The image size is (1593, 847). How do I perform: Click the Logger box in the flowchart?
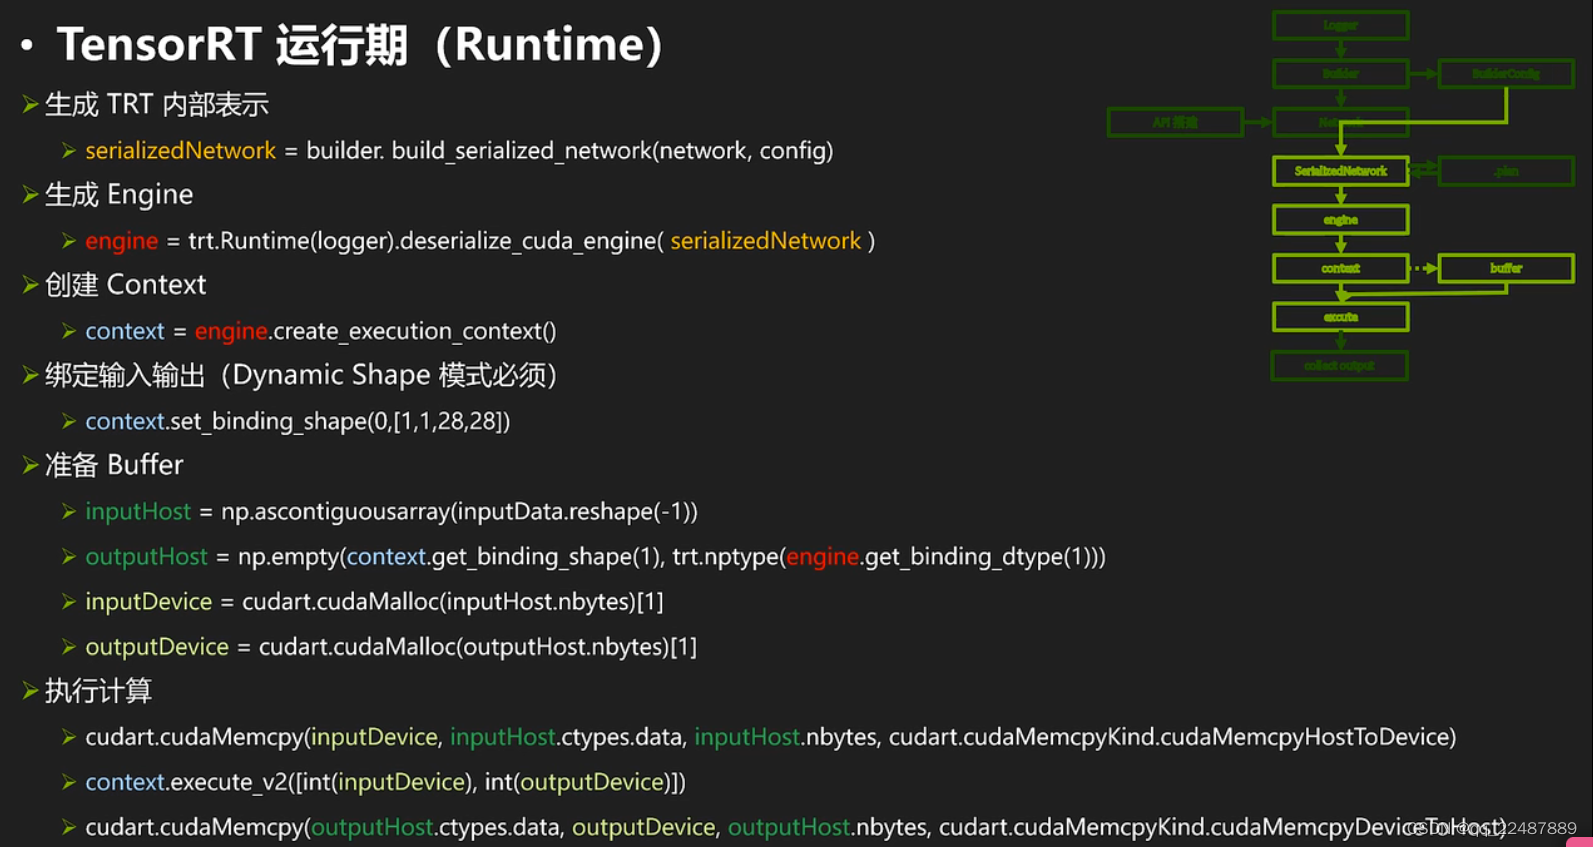pyautogui.click(x=1340, y=25)
